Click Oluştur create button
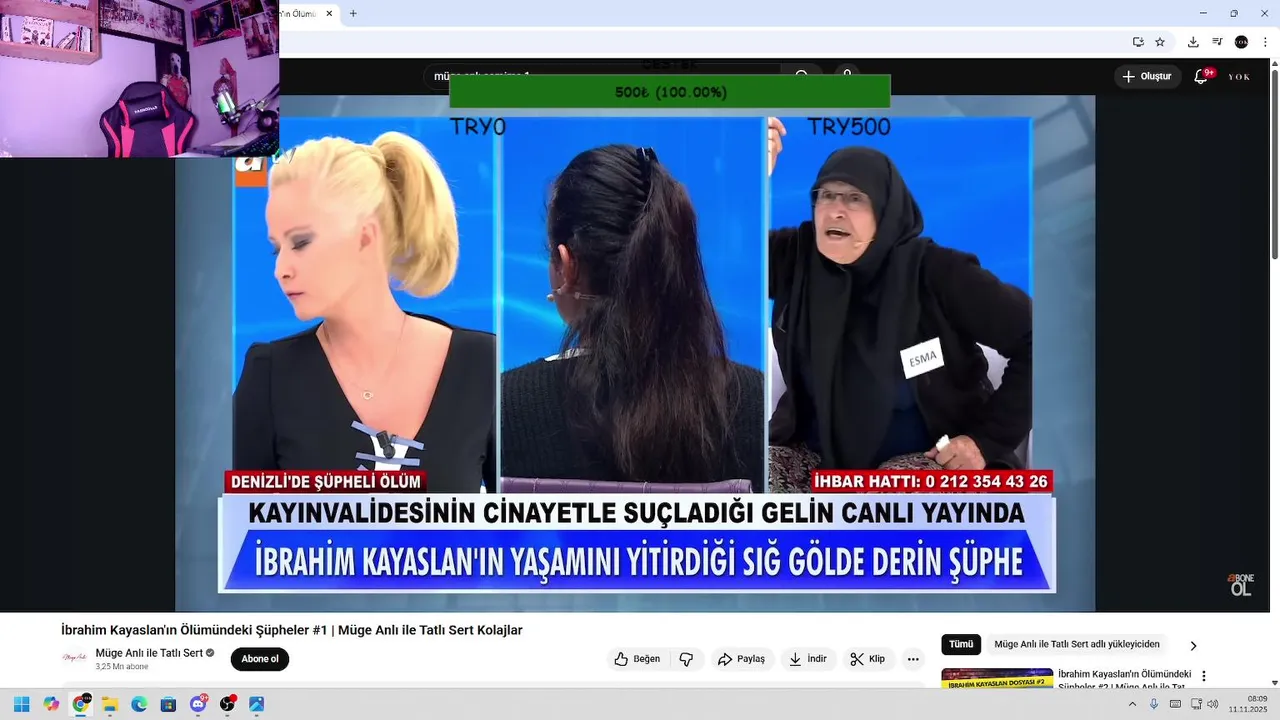This screenshot has height=720, width=1280. pos(1147,76)
